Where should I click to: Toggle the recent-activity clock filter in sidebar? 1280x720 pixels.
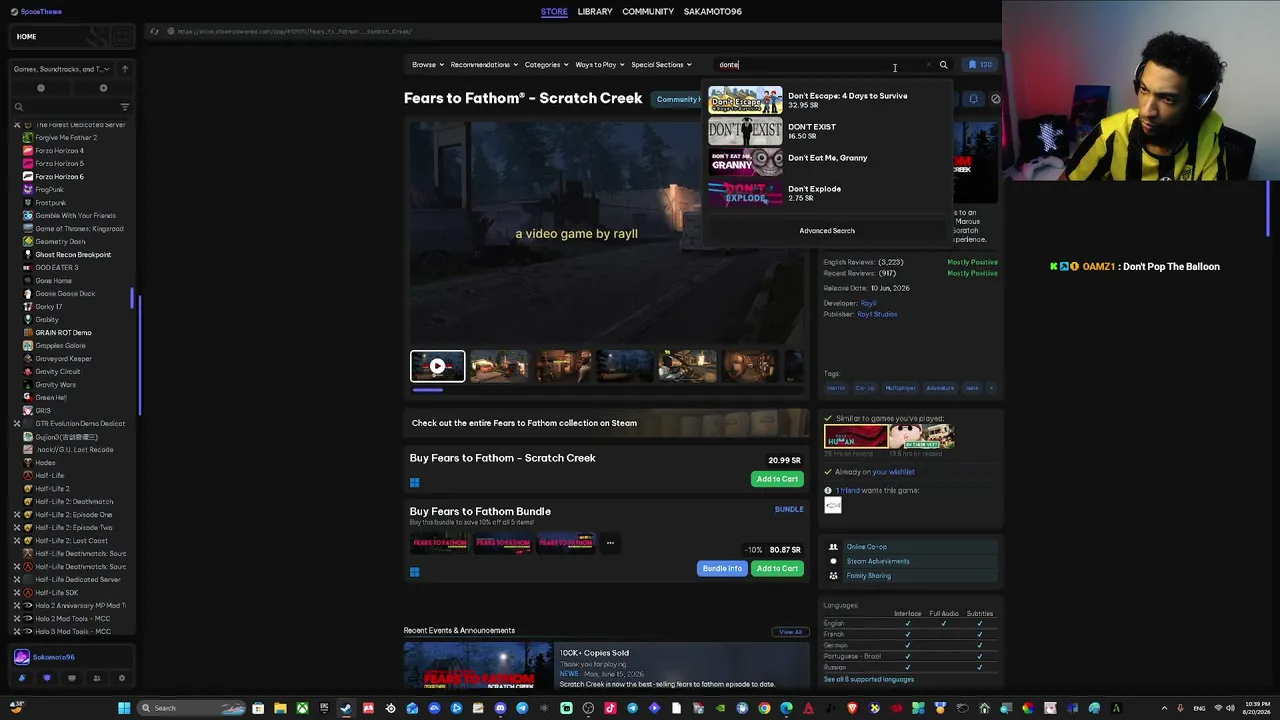point(41,88)
